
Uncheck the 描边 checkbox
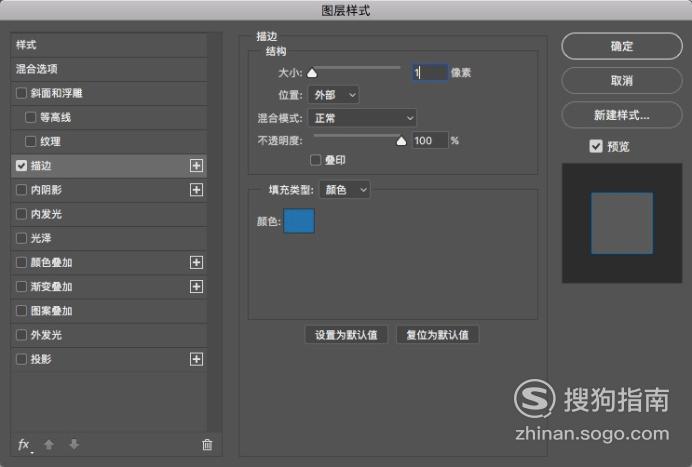[21, 166]
